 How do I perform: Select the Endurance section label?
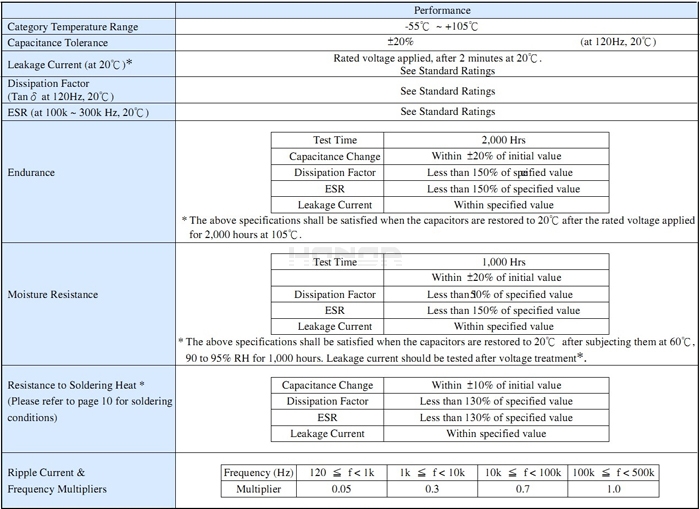pos(31,172)
